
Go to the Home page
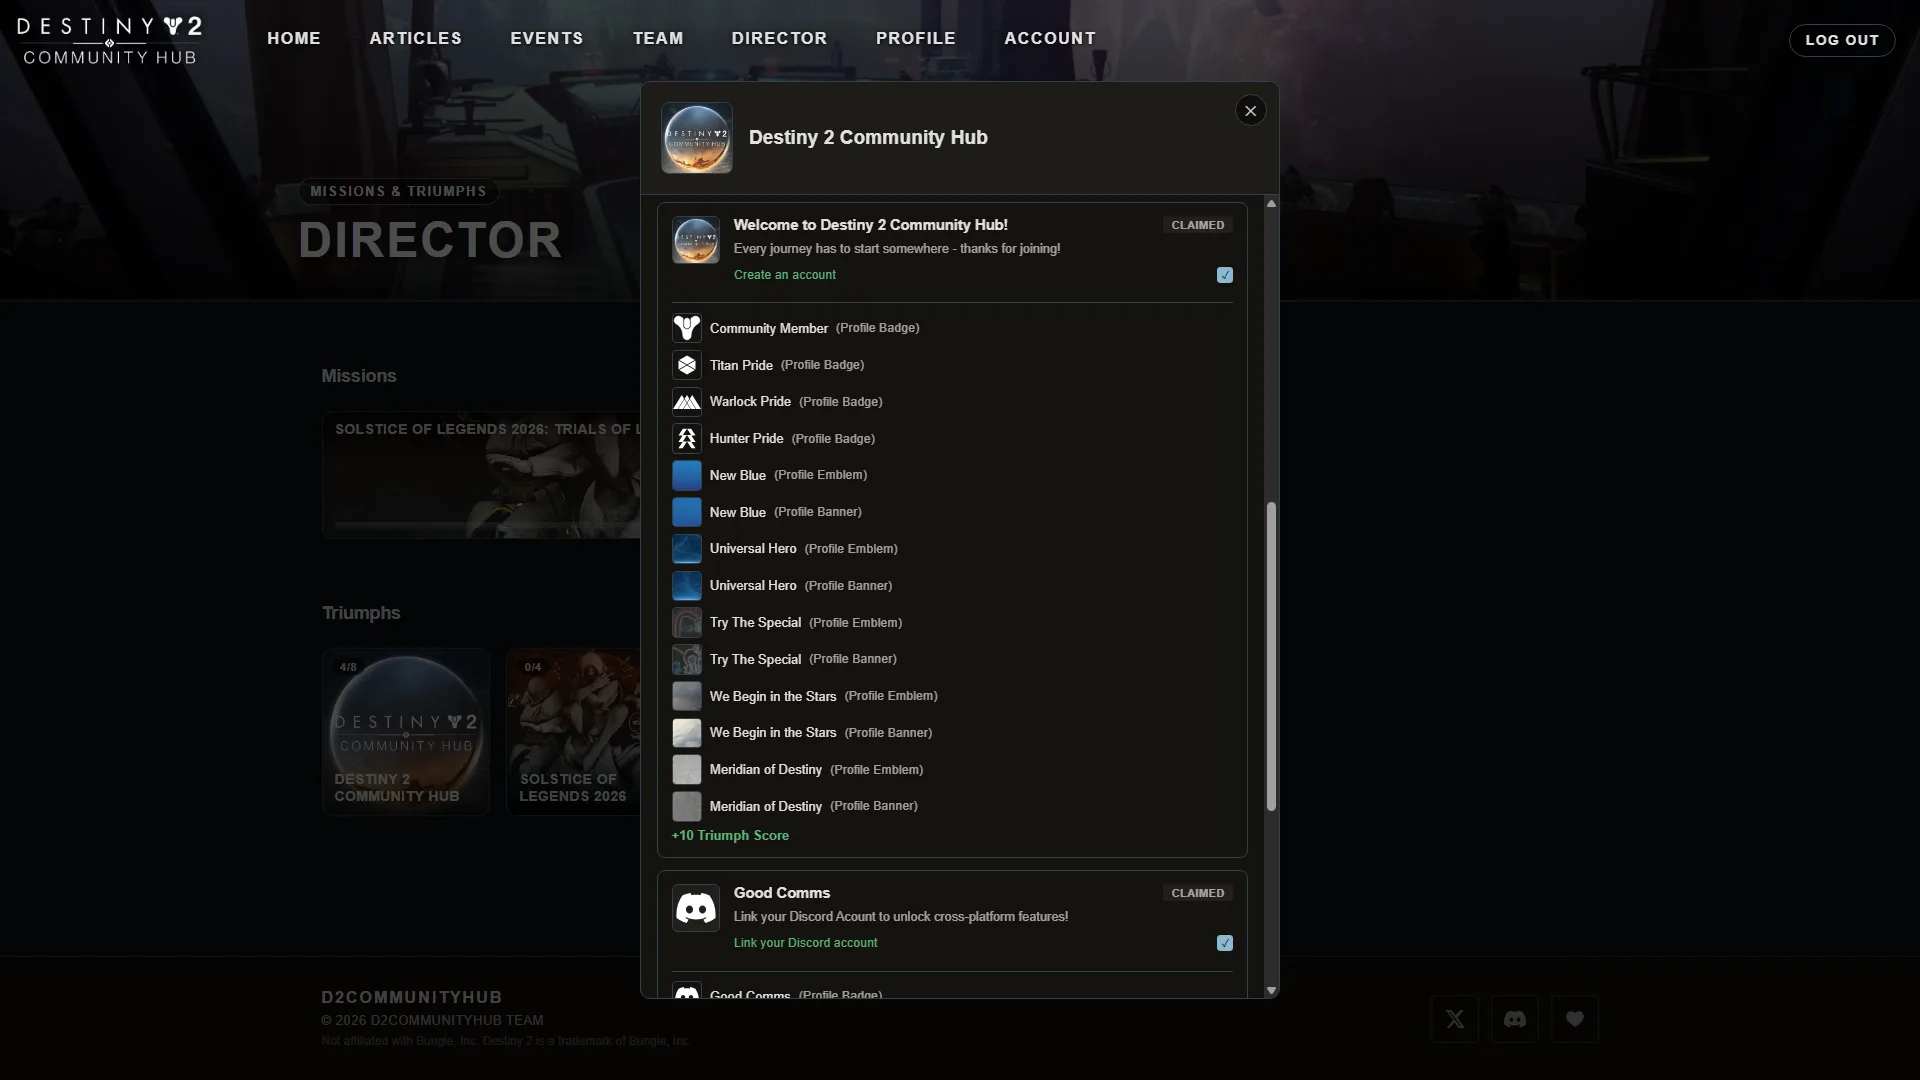(x=294, y=38)
